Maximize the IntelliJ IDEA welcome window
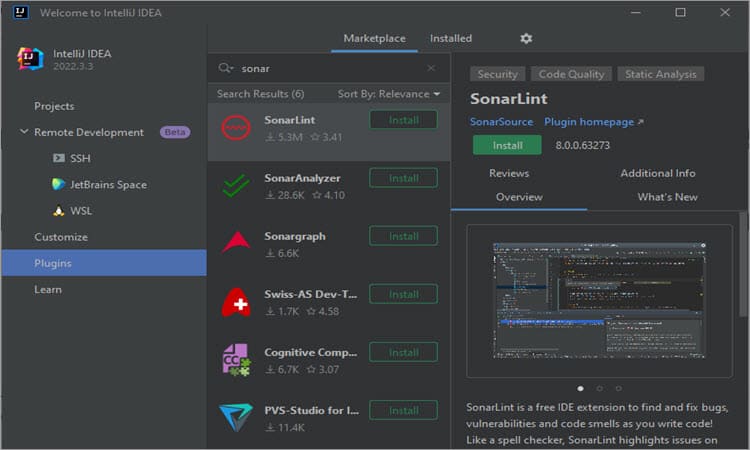750x450 pixels. point(680,12)
